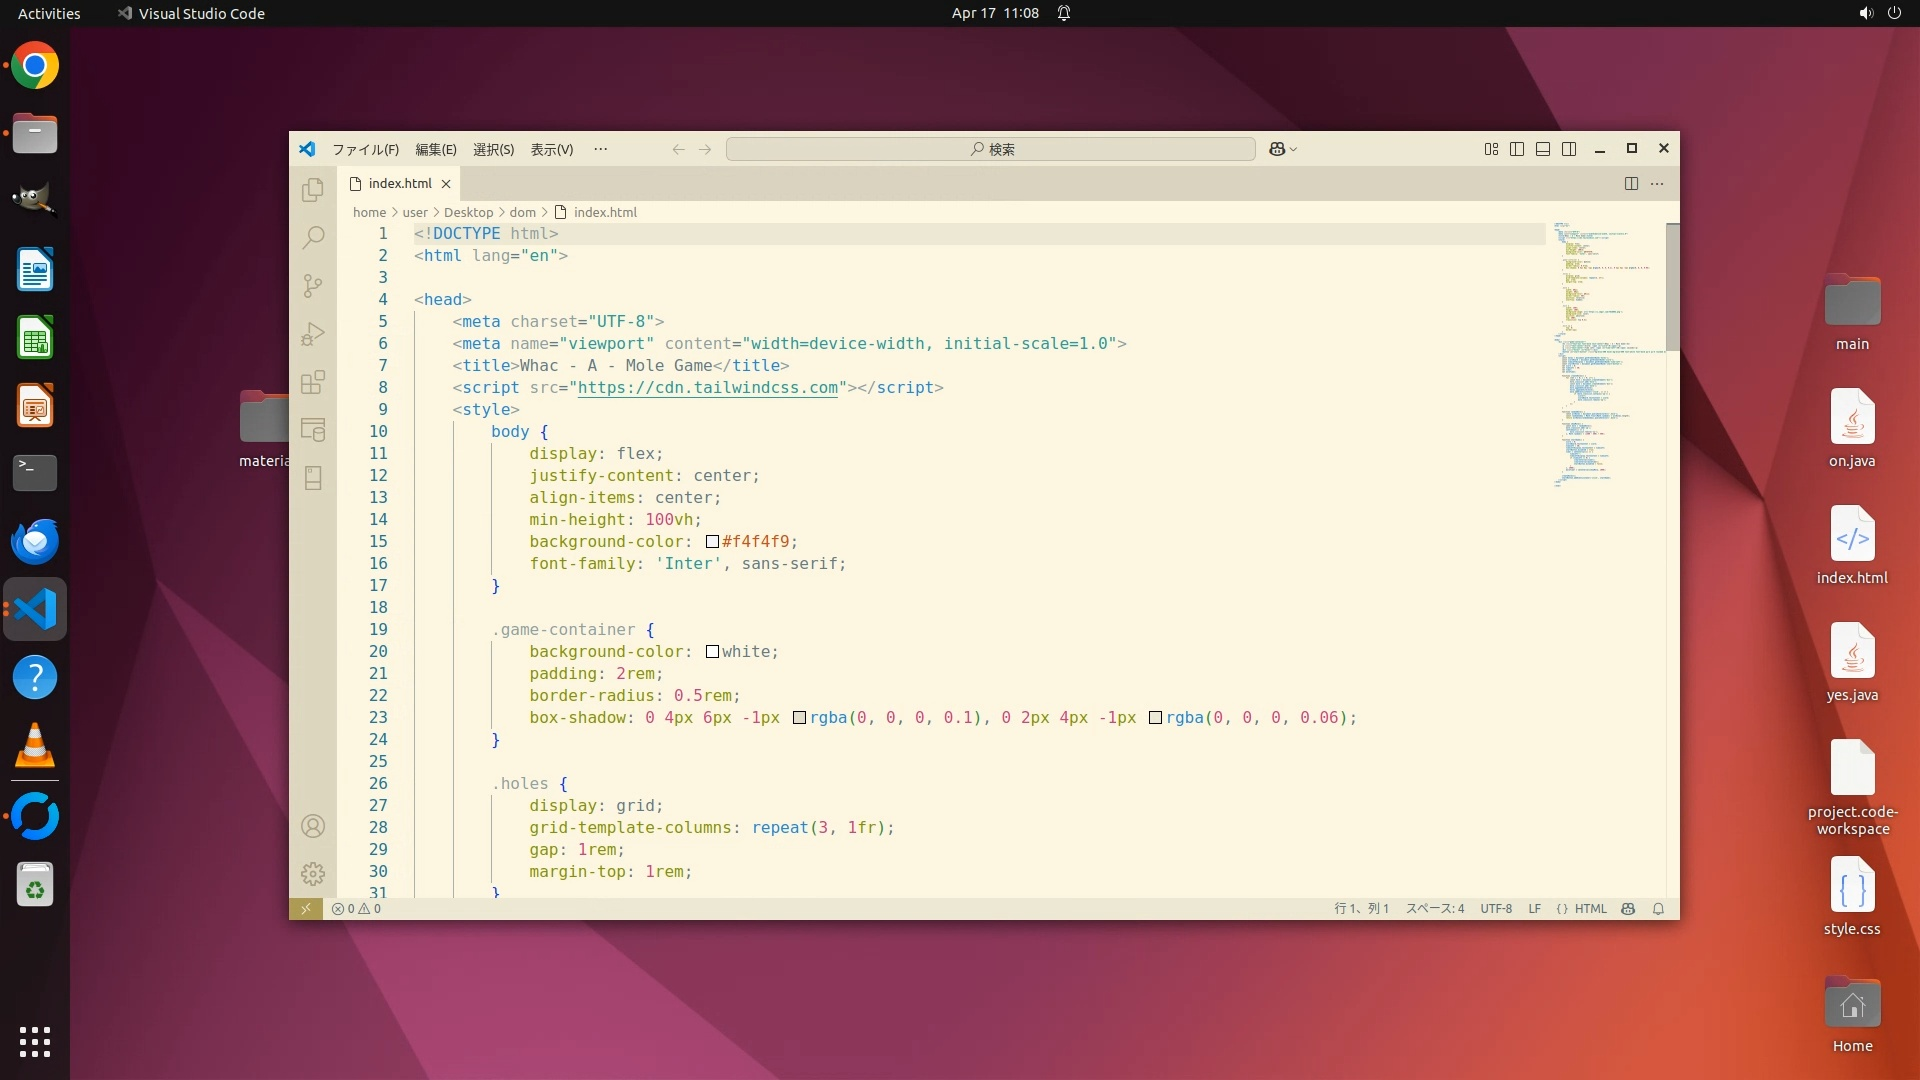The height and width of the screenshot is (1080, 1920).
Task: Click the #f4f4f9 color swatch
Action: (712, 542)
